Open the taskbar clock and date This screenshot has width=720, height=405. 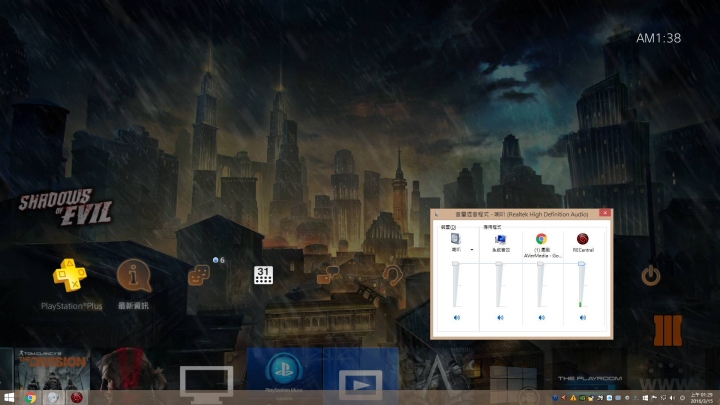pos(702,398)
